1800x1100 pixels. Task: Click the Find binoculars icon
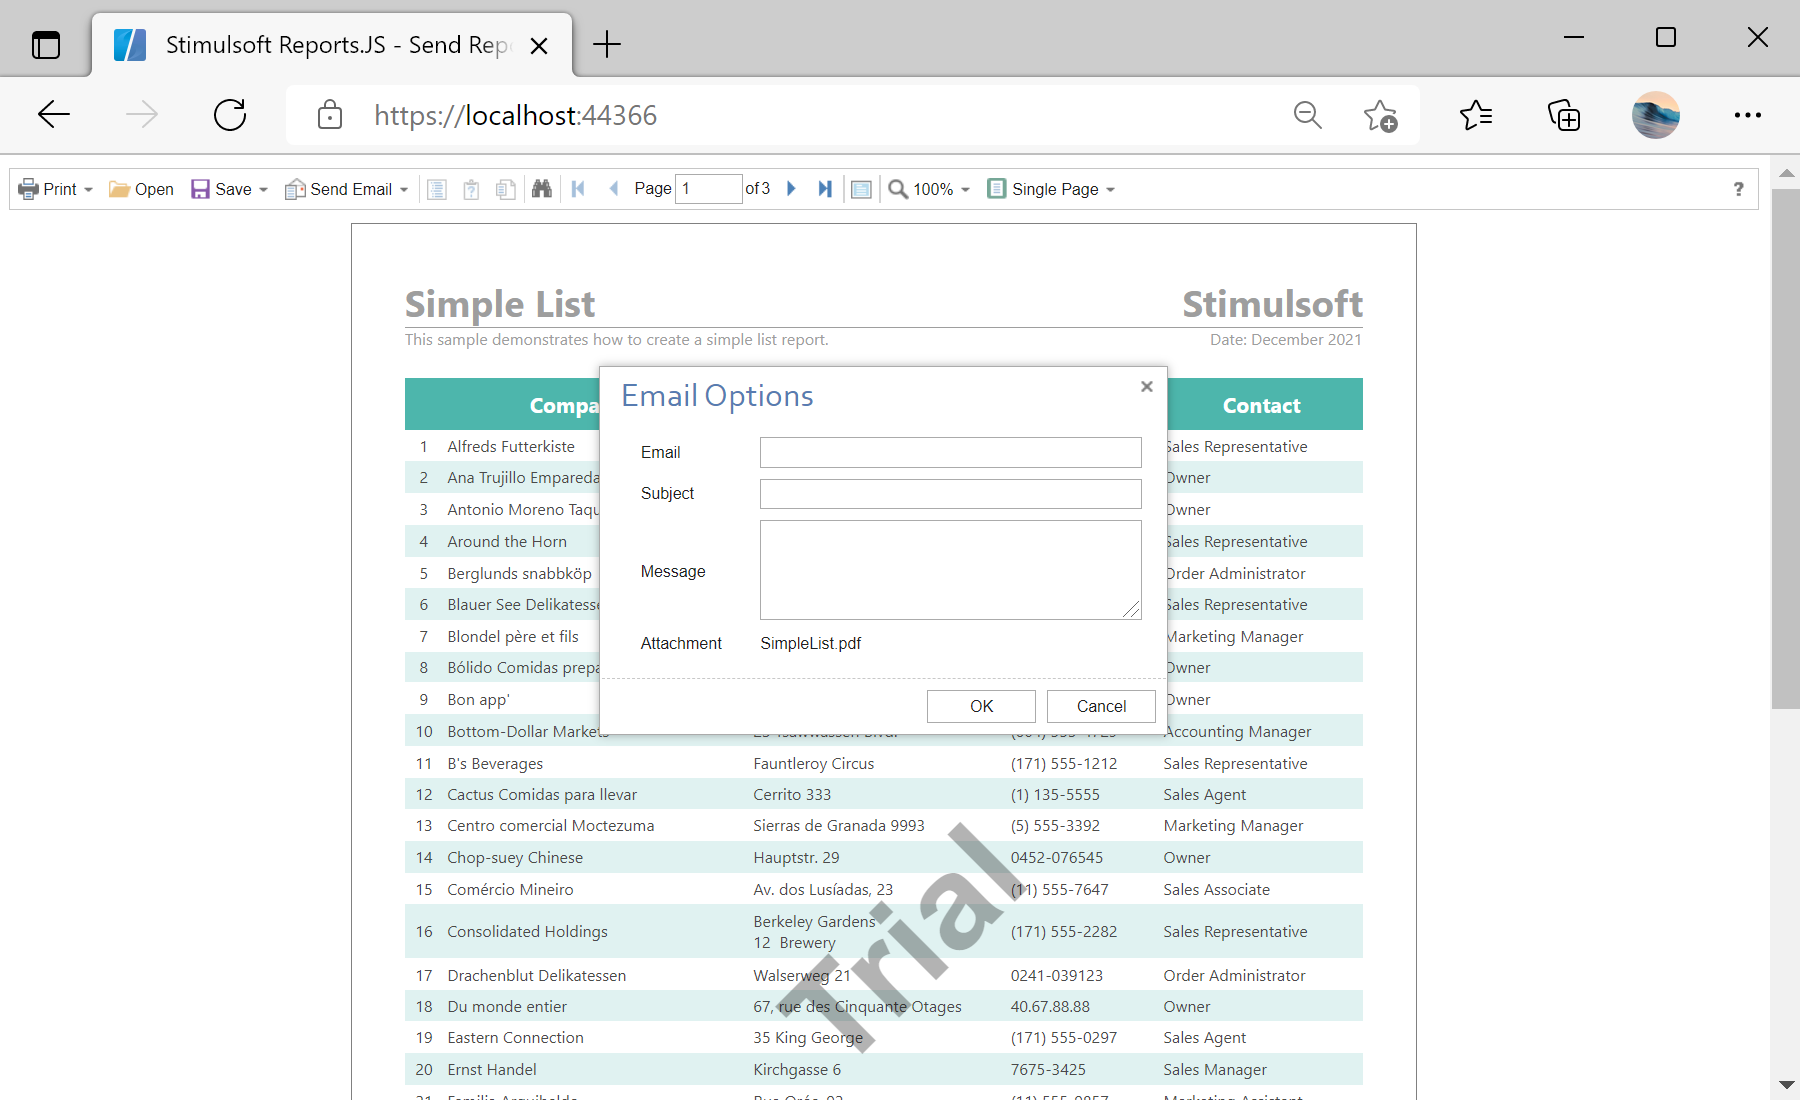pos(541,189)
